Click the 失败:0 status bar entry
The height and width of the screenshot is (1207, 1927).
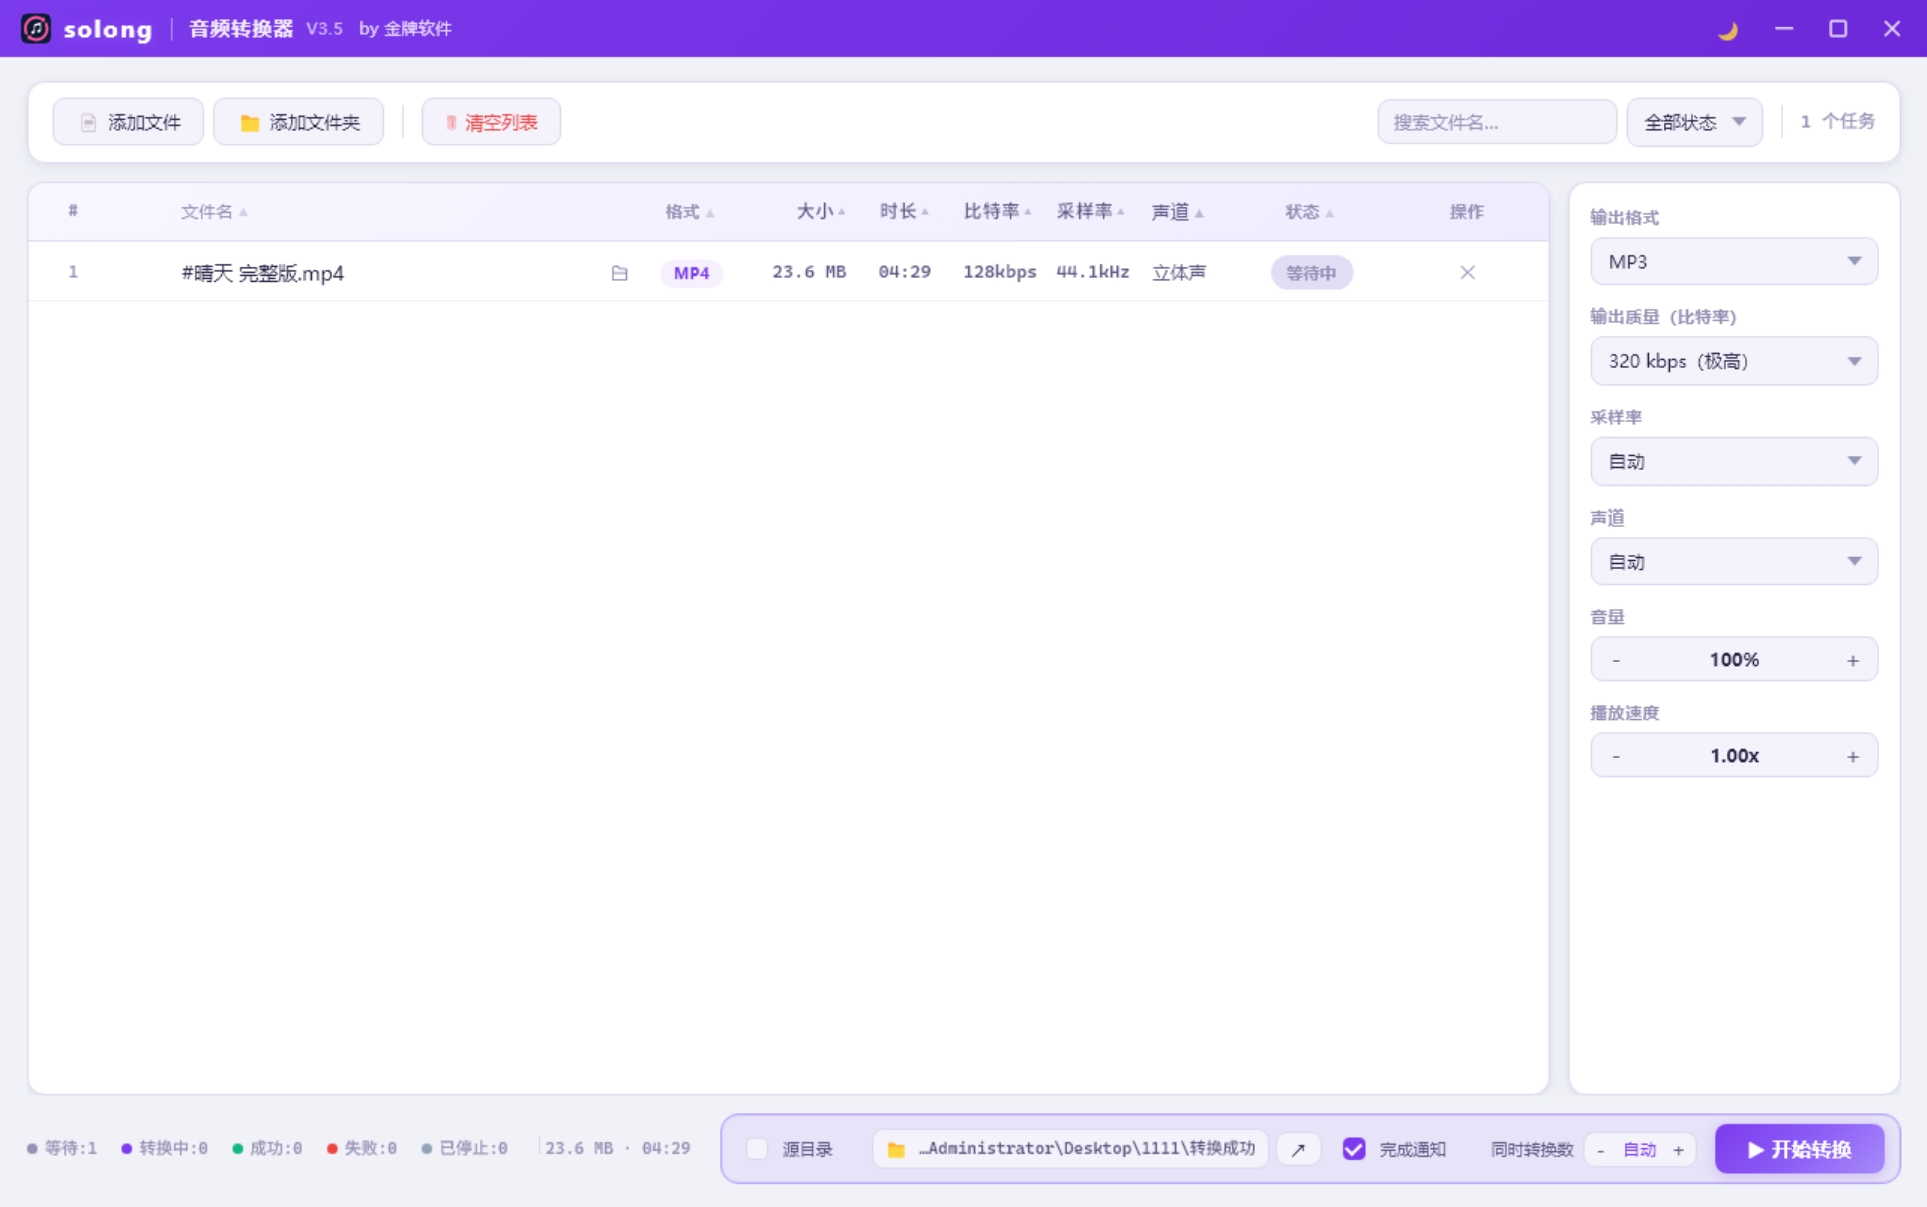coord(361,1148)
